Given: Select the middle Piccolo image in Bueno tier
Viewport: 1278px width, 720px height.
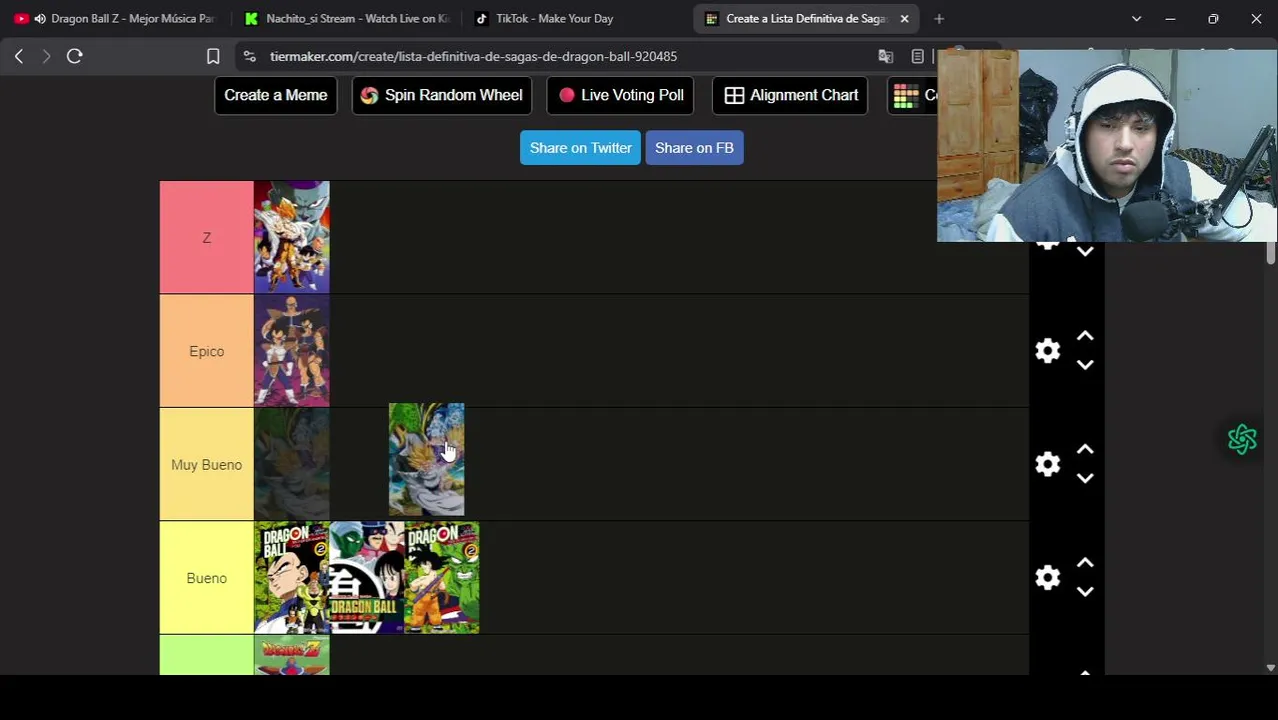Looking at the screenshot, I should pyautogui.click(x=367, y=577).
